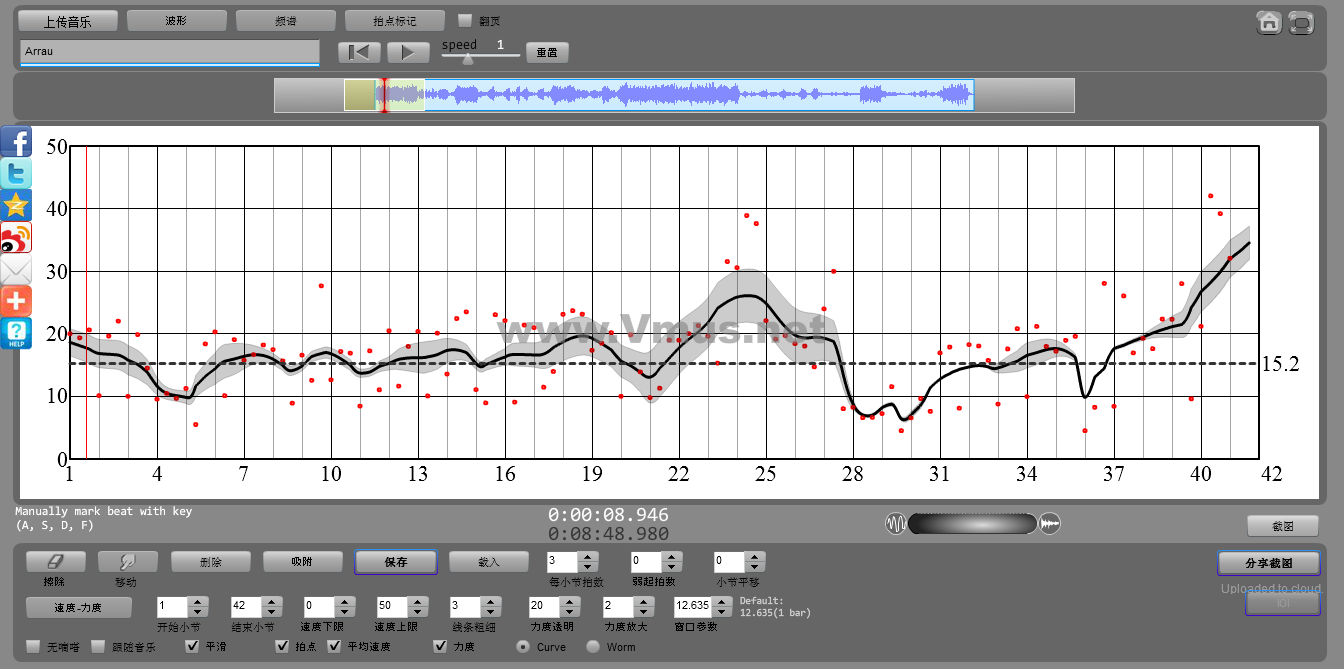Switch to the 波形 waveform view
The height and width of the screenshot is (669, 1344).
176,21
